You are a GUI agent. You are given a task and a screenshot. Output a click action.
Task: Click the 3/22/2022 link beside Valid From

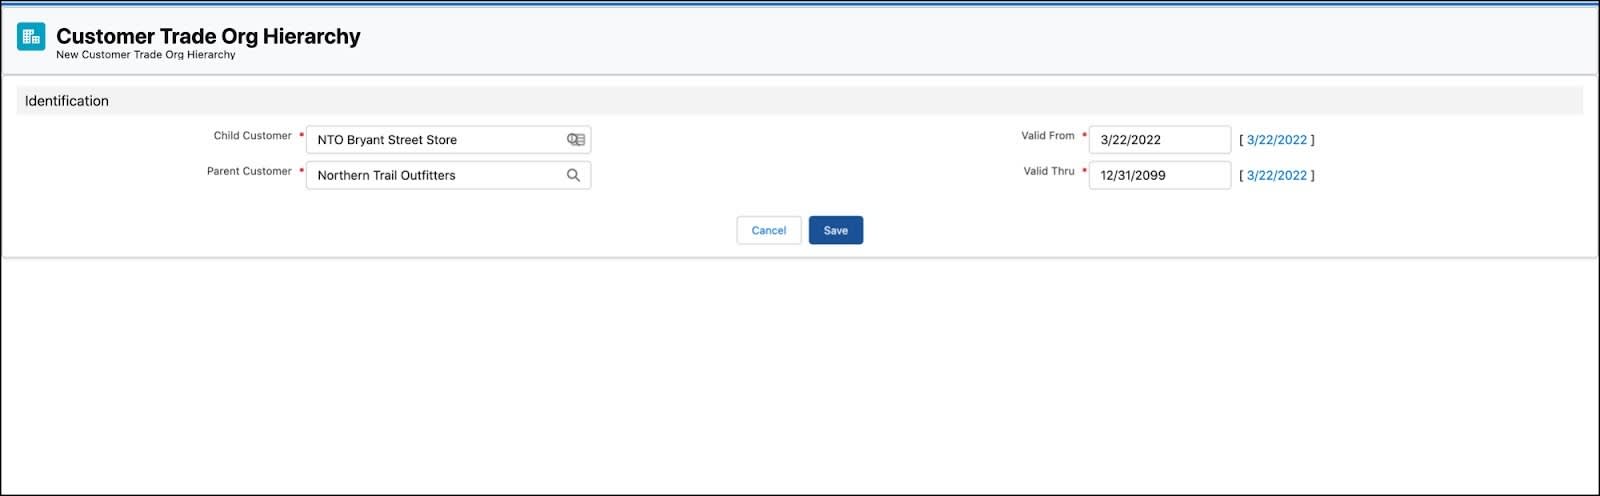(x=1277, y=140)
